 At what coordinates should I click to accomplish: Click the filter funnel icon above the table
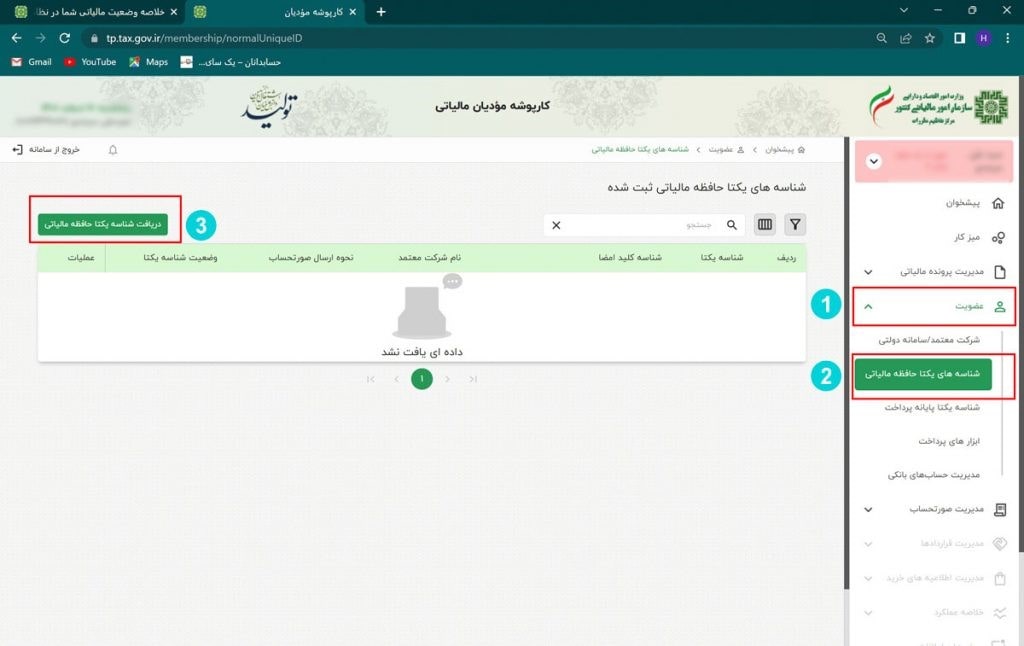tap(795, 225)
